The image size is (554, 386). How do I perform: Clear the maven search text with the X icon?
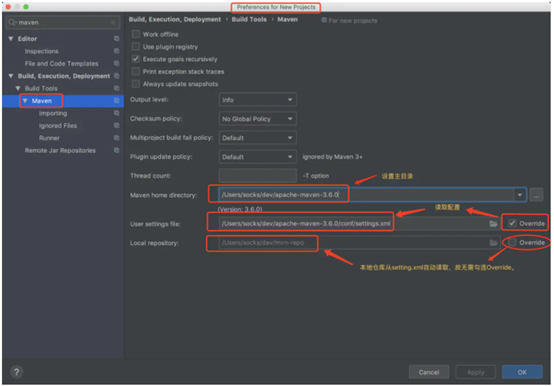tap(113, 23)
